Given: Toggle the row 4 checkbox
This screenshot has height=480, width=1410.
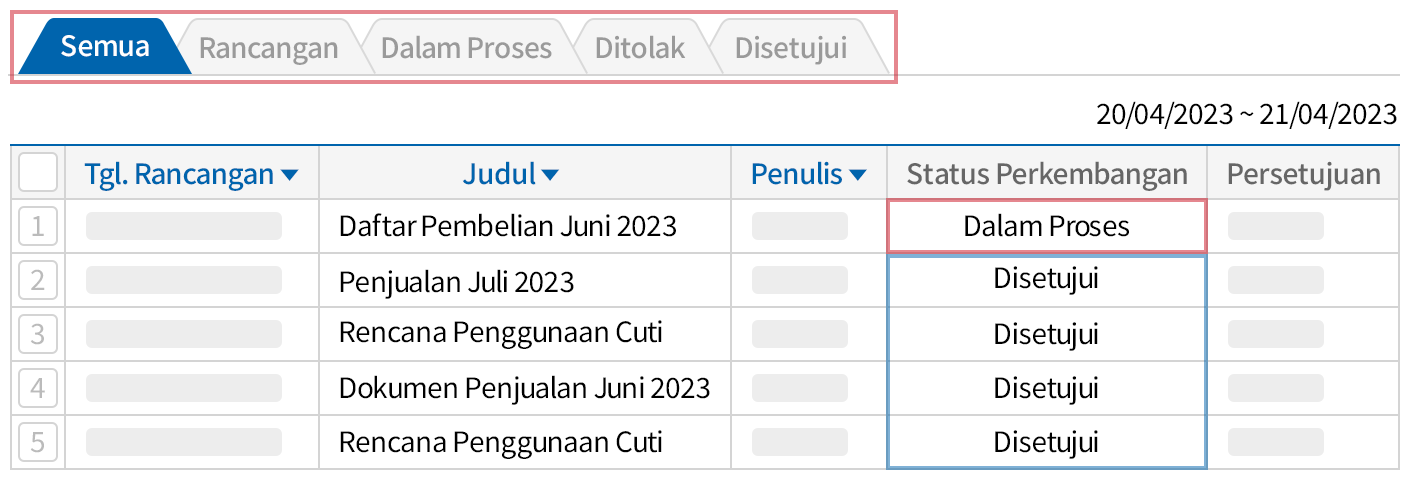Looking at the screenshot, I should [x=38, y=387].
